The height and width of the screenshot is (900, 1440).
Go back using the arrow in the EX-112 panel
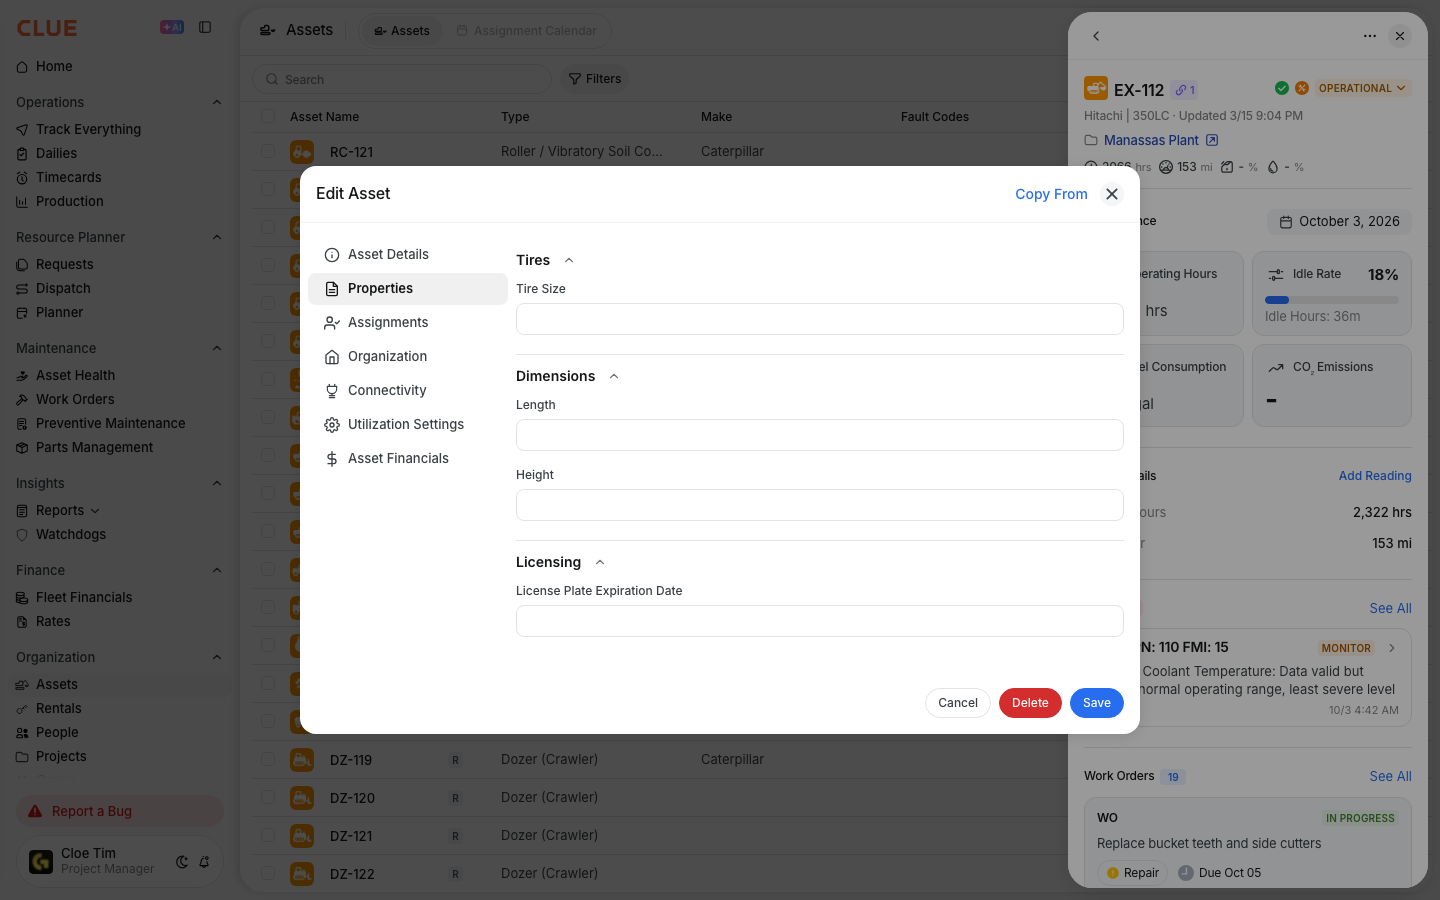[x=1096, y=36]
